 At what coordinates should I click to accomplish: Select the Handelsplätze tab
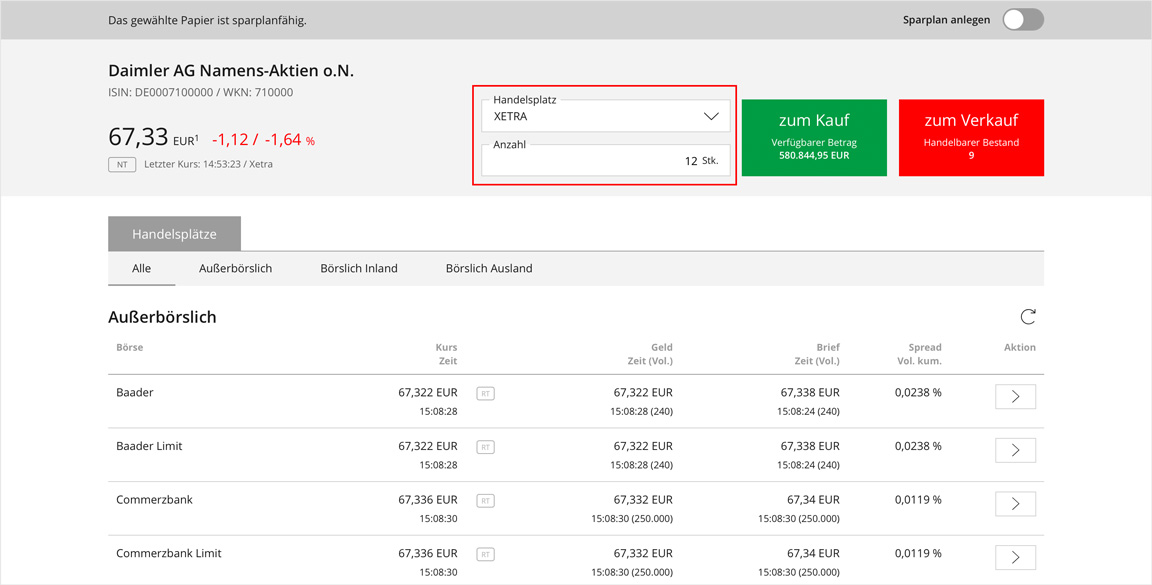click(174, 234)
